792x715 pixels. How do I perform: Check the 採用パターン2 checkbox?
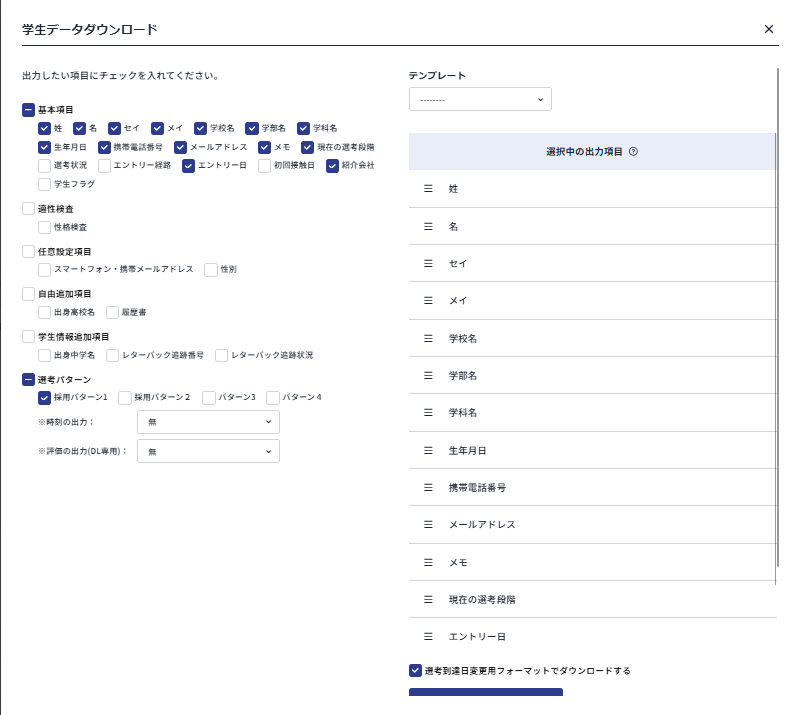pos(125,398)
